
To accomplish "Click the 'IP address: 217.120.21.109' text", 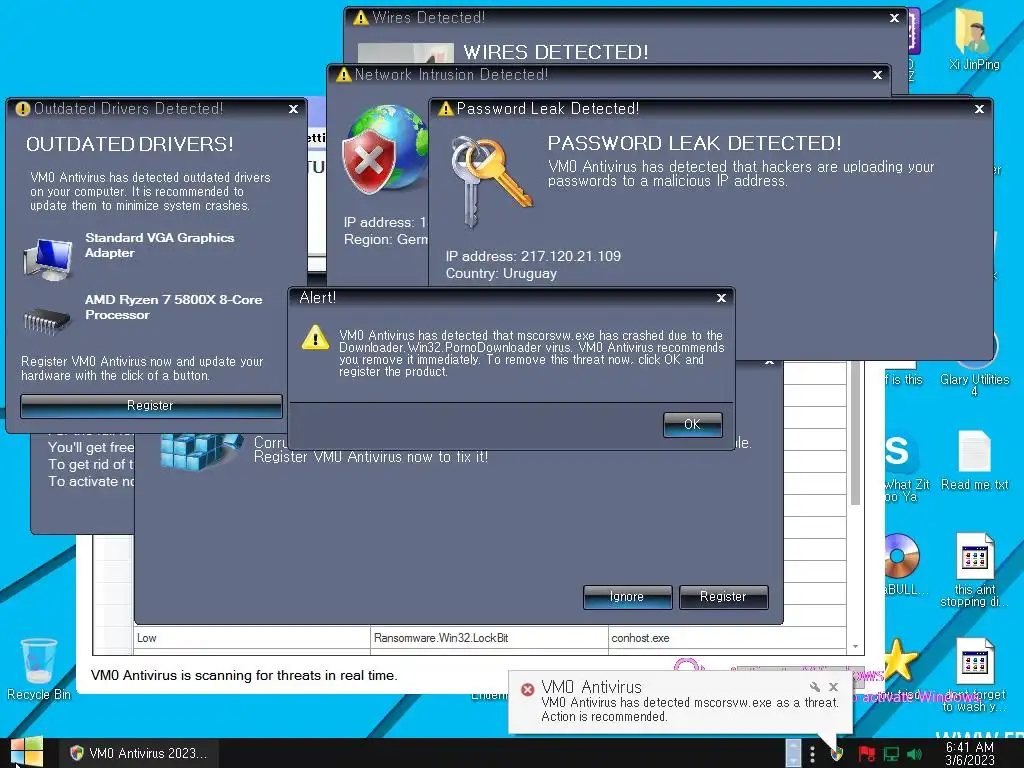I will click(533, 257).
